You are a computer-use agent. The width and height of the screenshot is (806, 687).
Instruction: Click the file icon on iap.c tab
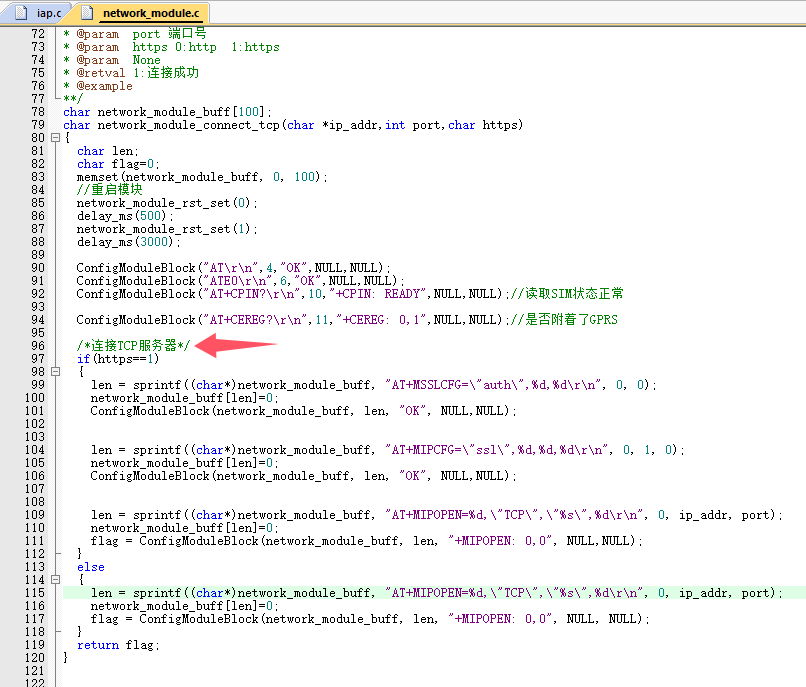coord(22,13)
